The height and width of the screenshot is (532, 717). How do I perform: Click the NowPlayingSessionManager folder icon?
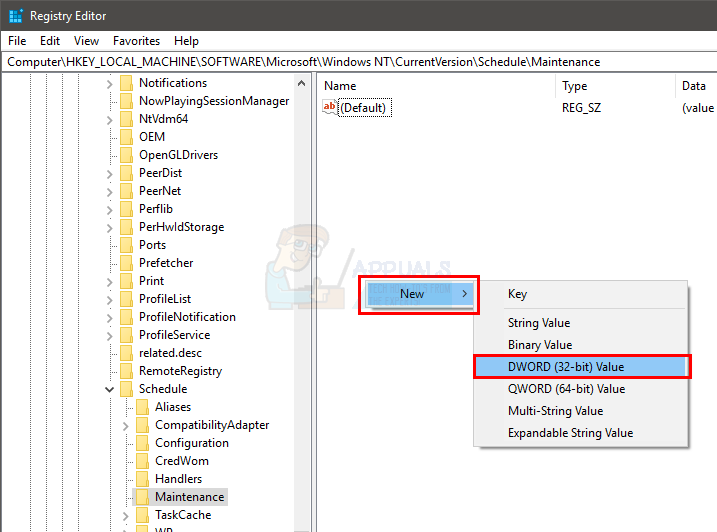point(127,101)
